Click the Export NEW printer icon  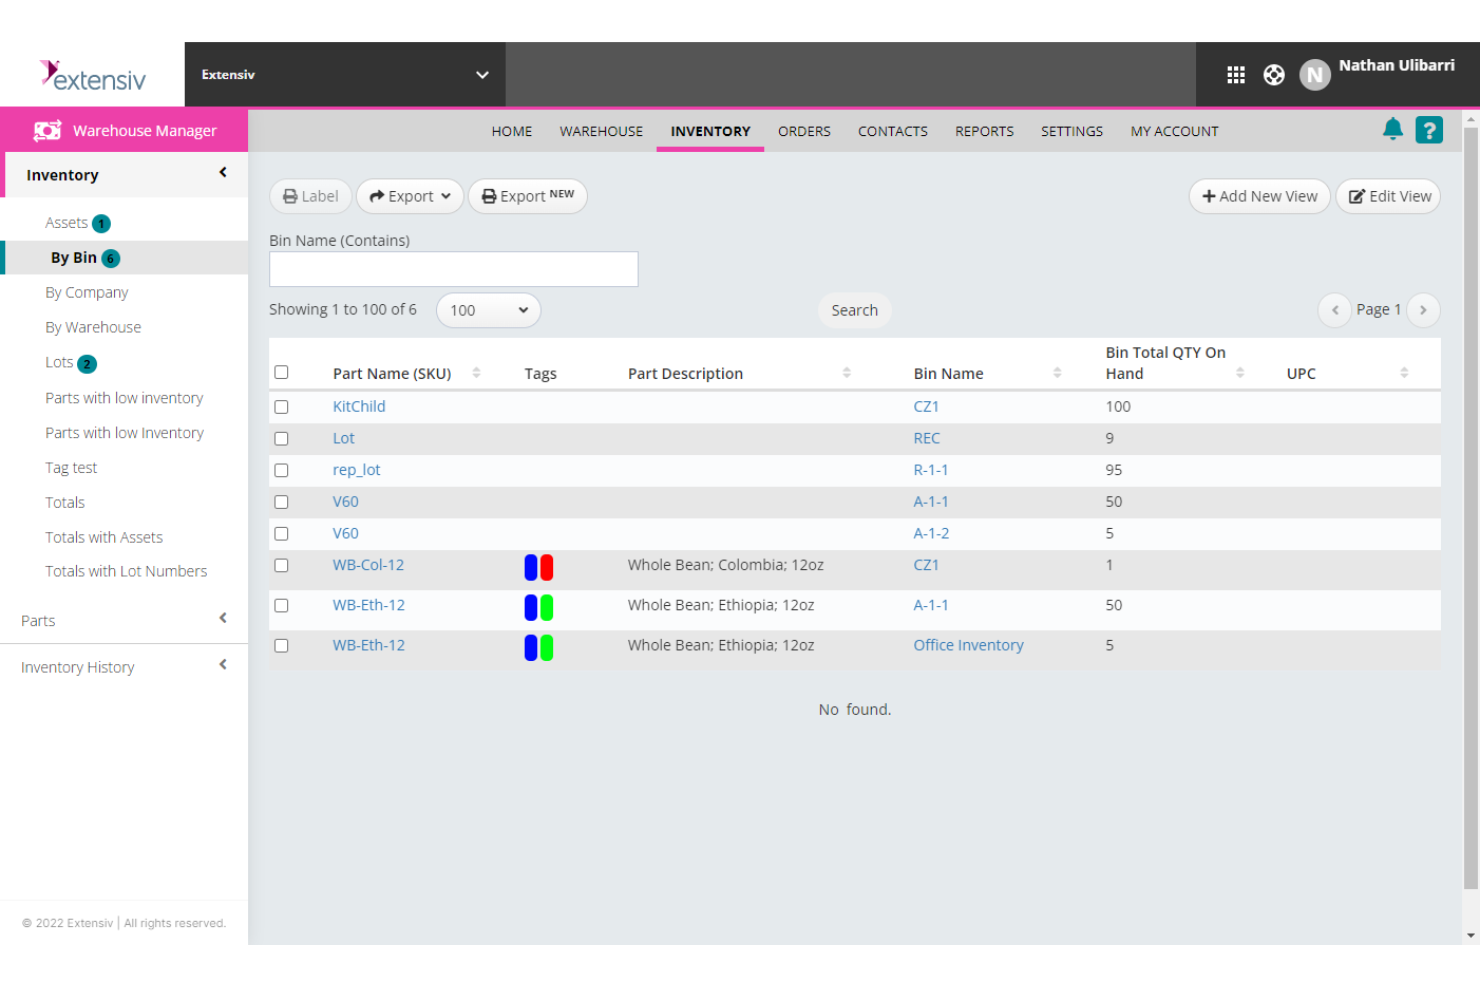coord(488,195)
